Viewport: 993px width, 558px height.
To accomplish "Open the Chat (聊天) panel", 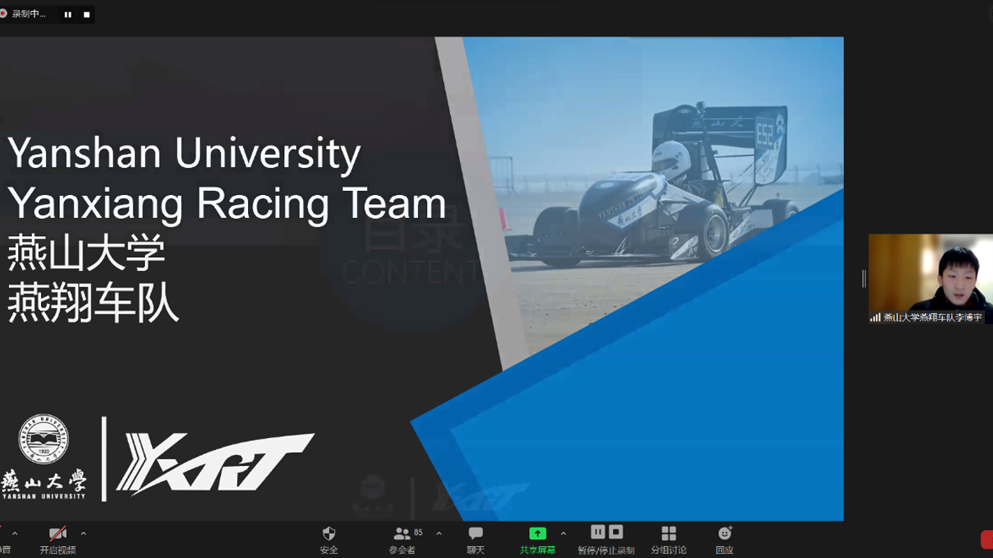I will coord(476,535).
